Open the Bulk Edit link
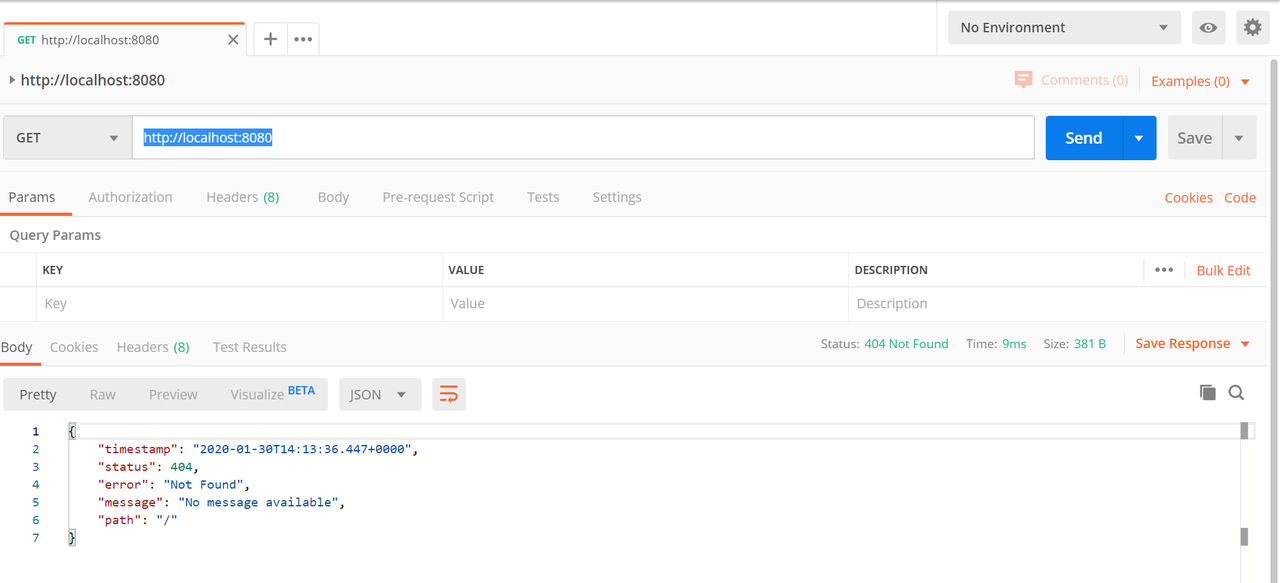The height and width of the screenshot is (583, 1280). (1223, 270)
